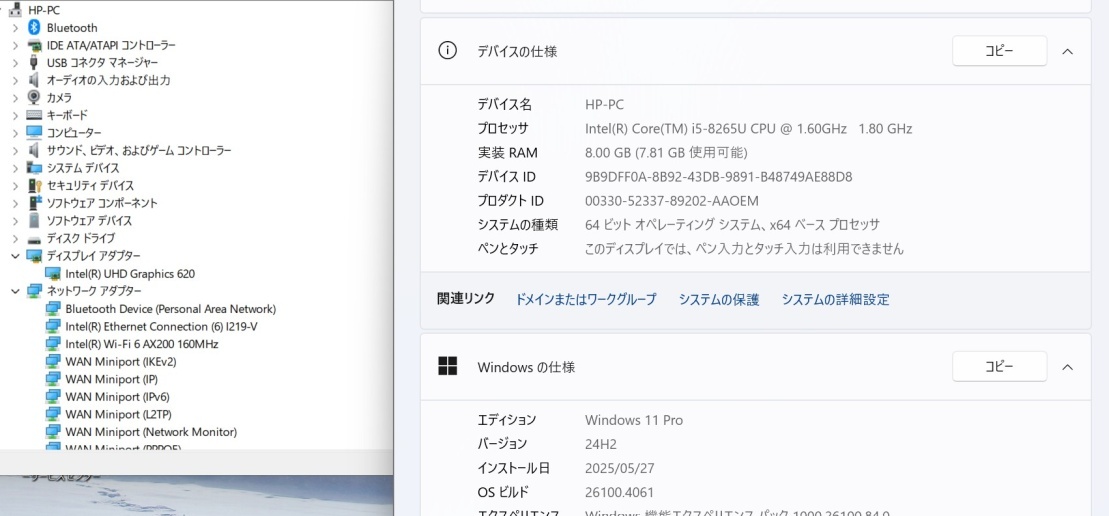Click the pen and touch unavailable message
The width and height of the screenshot is (1109, 516).
point(744,249)
